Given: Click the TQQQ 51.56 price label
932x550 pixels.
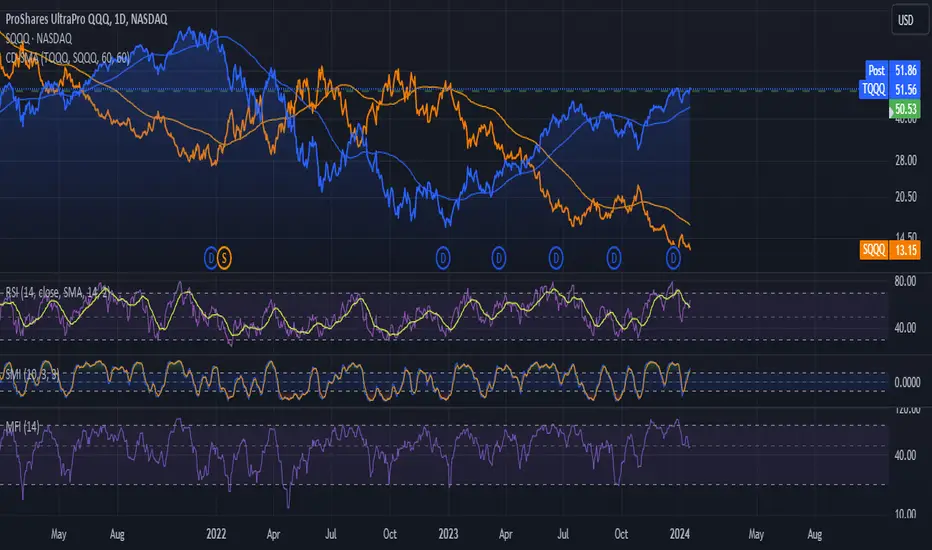Looking at the screenshot, I should coord(890,90).
